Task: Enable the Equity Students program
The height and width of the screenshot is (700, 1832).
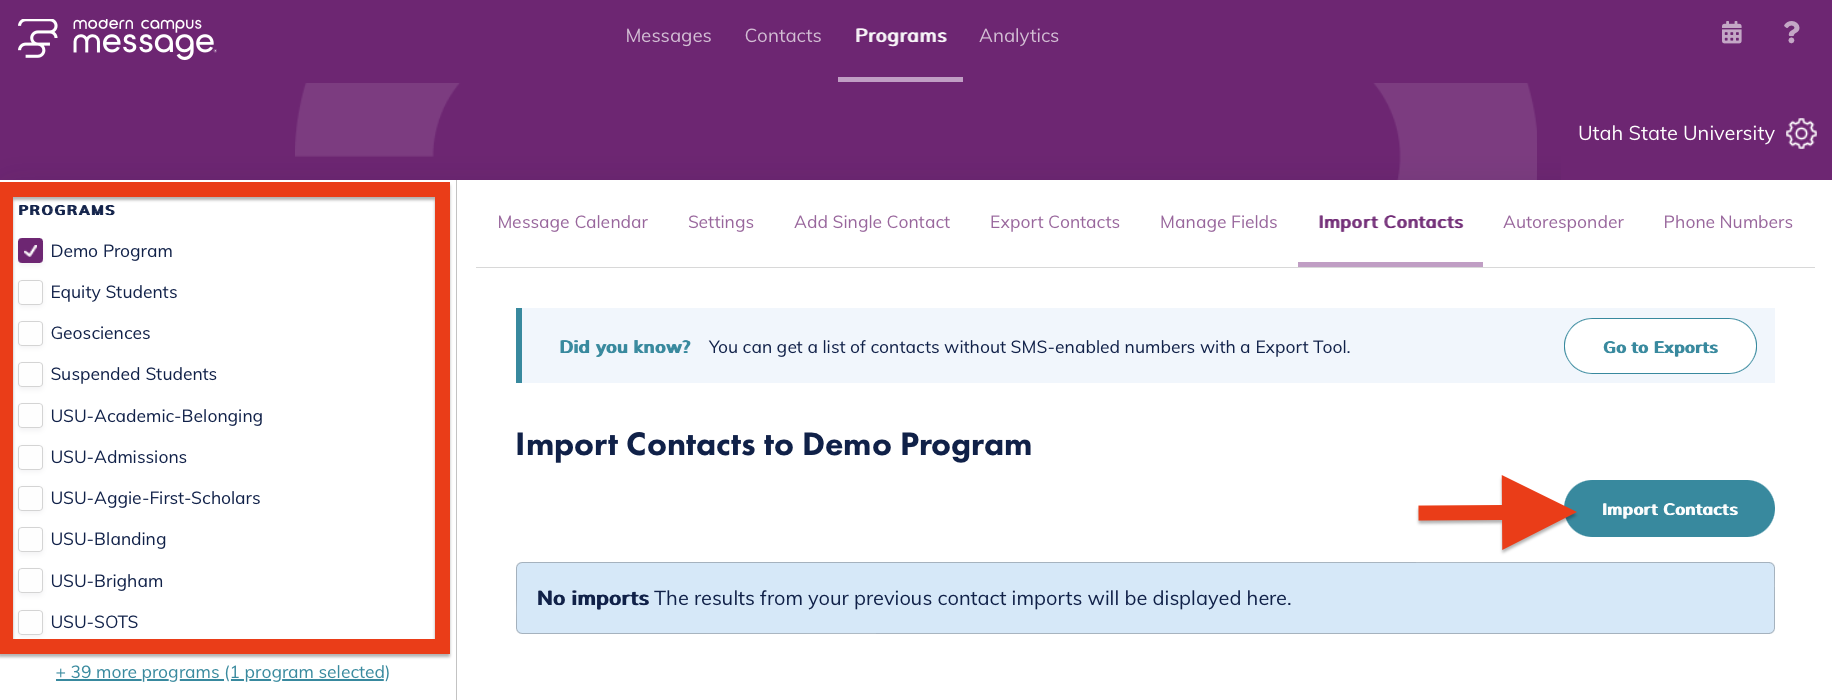Action: tap(30, 291)
